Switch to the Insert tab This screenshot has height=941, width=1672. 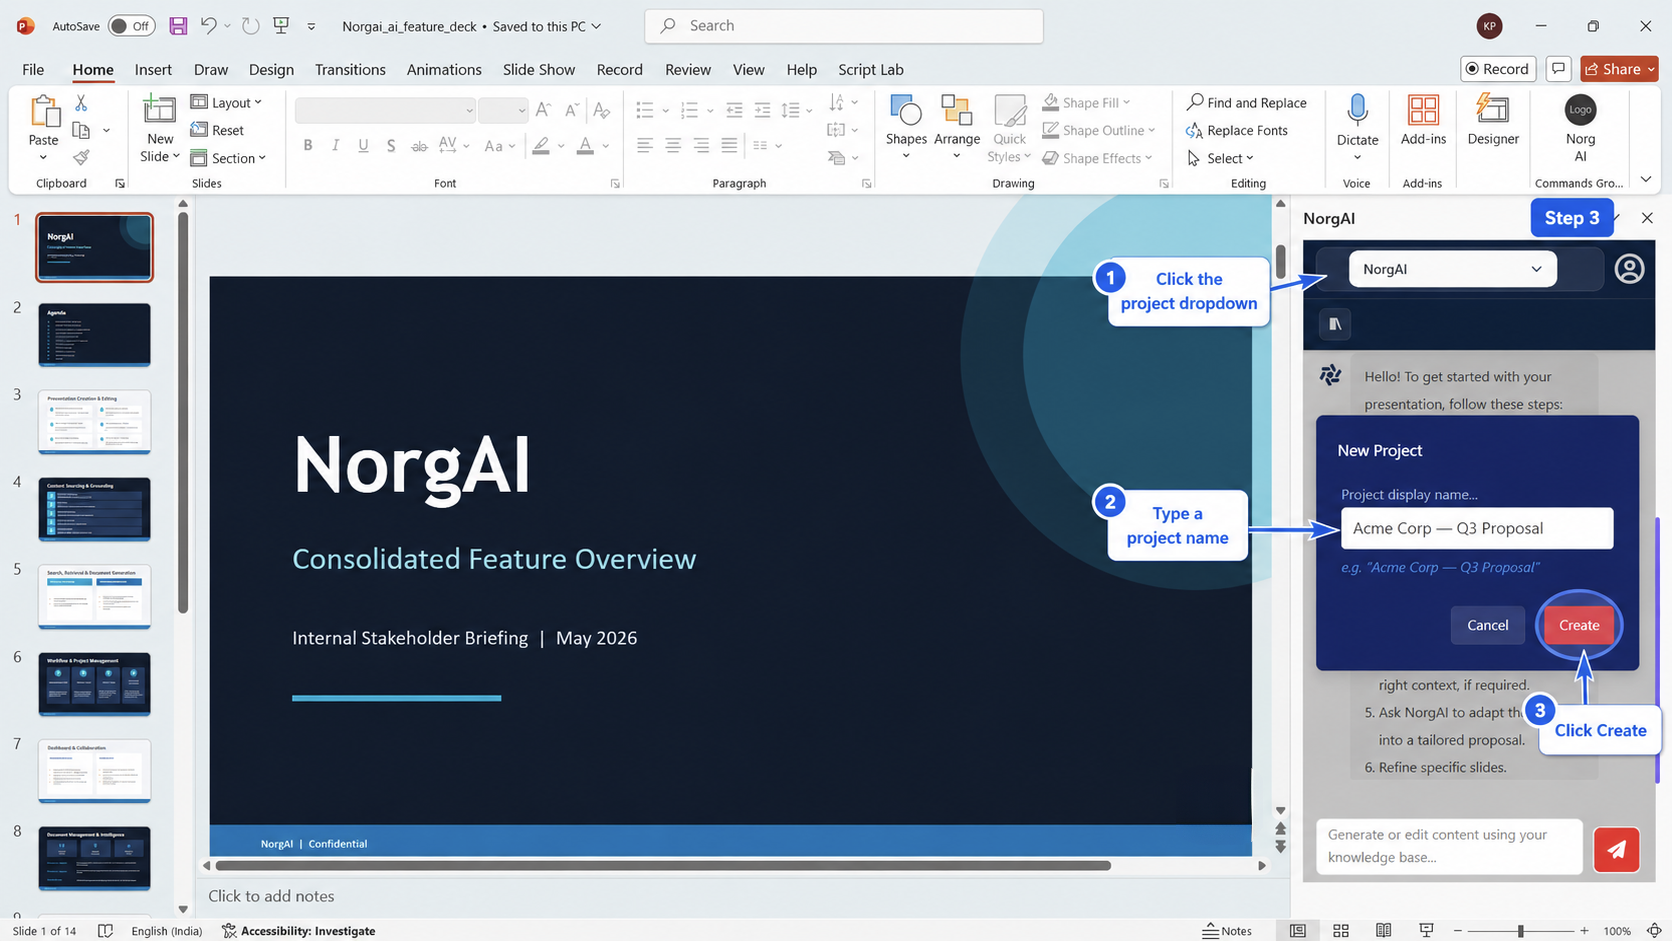pos(153,69)
